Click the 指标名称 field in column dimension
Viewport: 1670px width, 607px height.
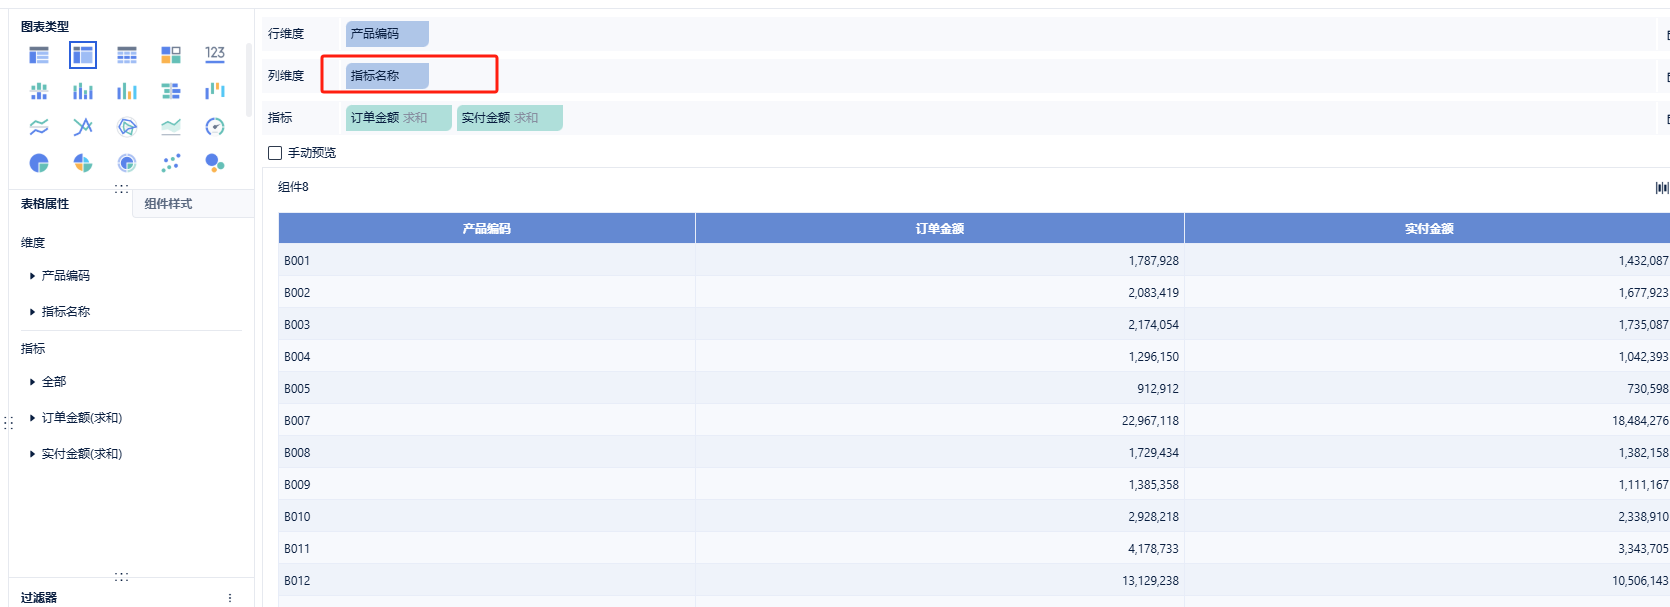[x=387, y=76]
